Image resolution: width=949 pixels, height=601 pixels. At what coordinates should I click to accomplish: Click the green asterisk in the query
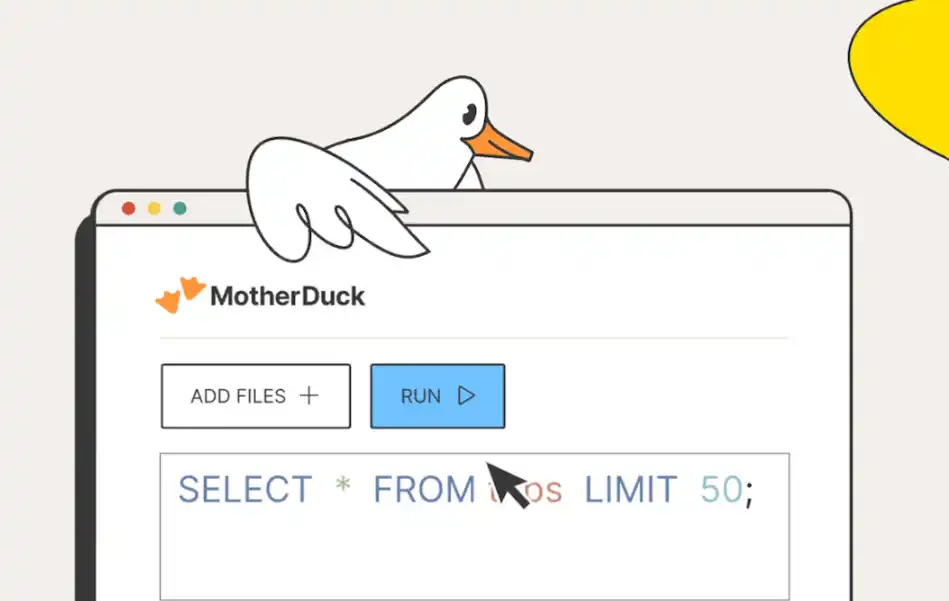pyautogui.click(x=343, y=485)
